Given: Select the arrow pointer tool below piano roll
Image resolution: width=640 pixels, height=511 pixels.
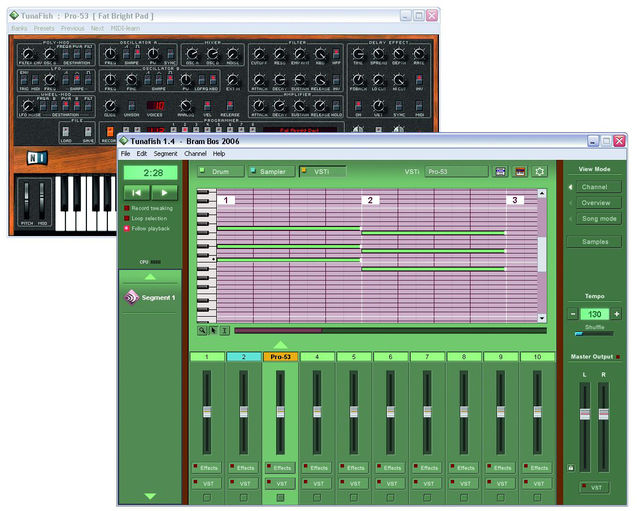Looking at the screenshot, I should point(213,331).
